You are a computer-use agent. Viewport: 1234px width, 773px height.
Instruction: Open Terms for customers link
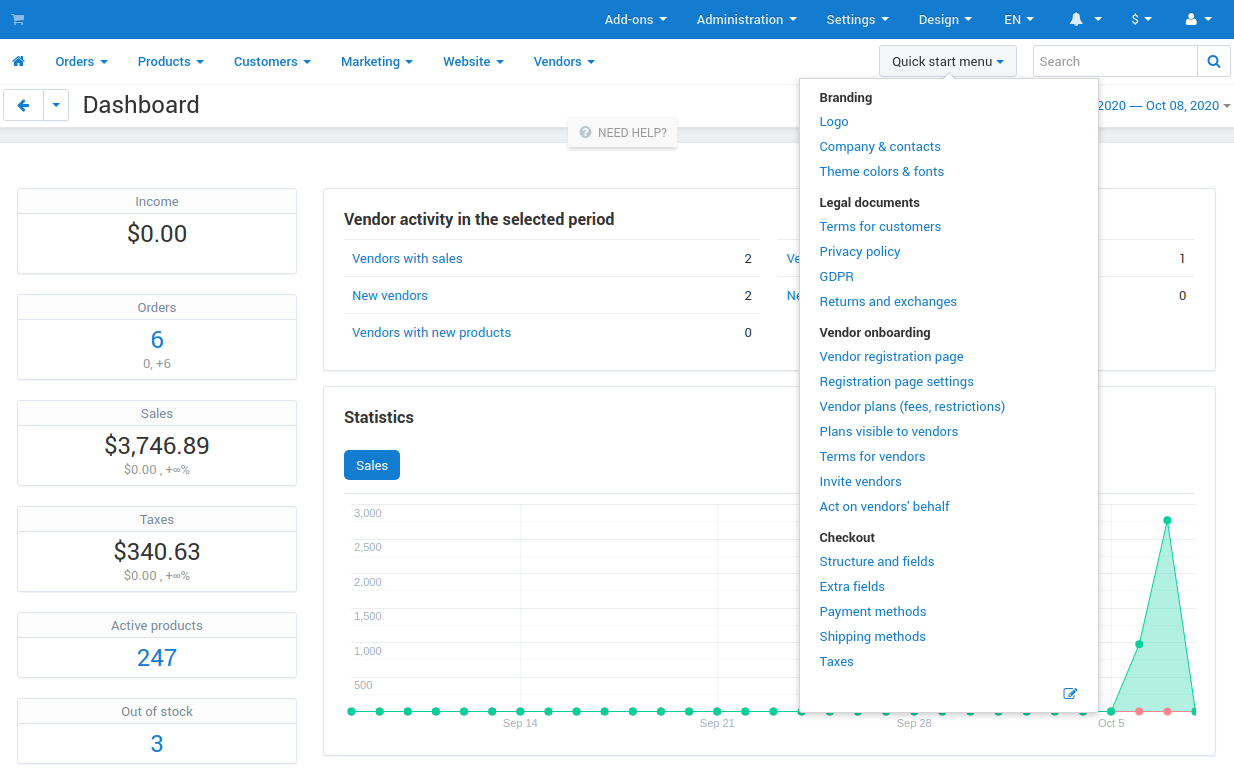point(880,227)
